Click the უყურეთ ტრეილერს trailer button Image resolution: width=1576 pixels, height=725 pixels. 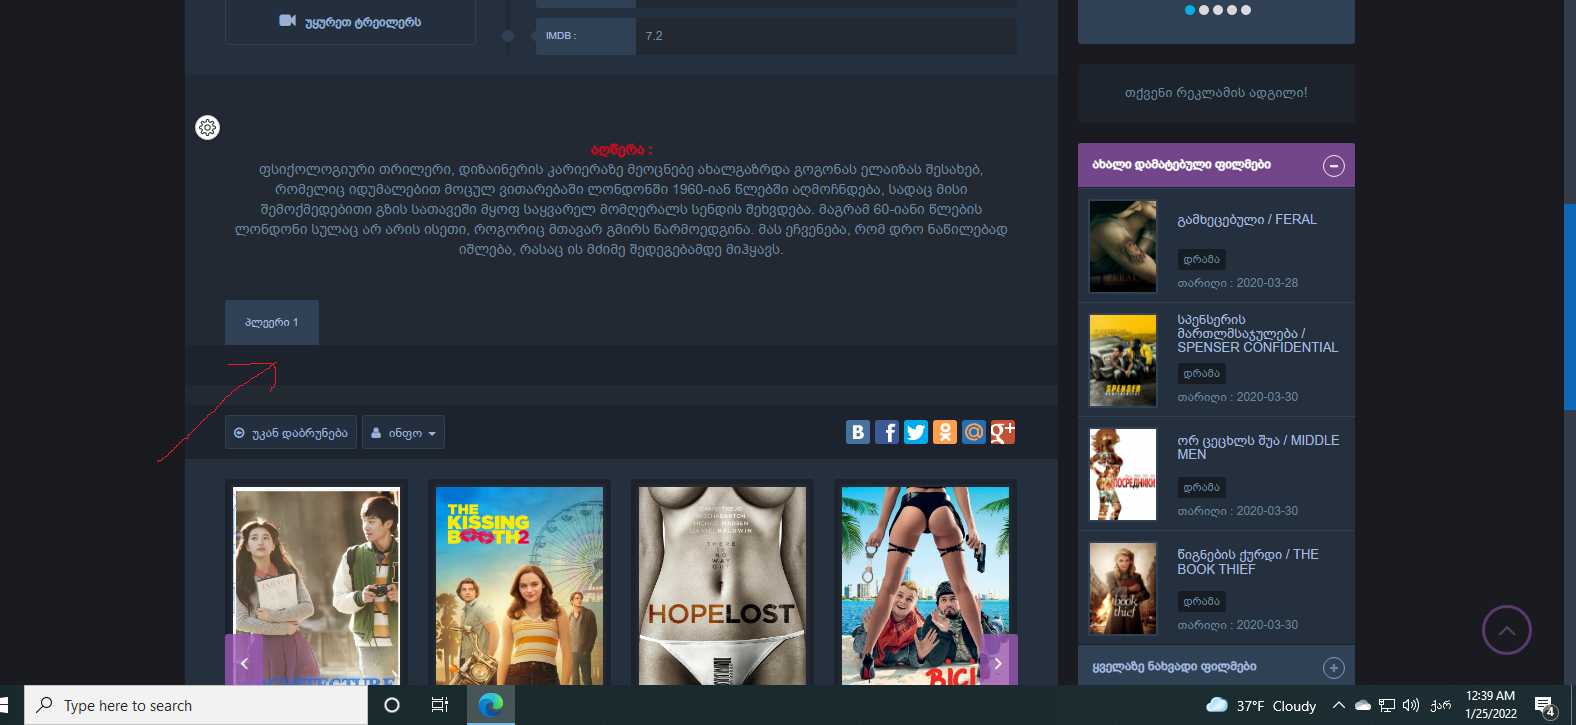pyautogui.click(x=350, y=22)
